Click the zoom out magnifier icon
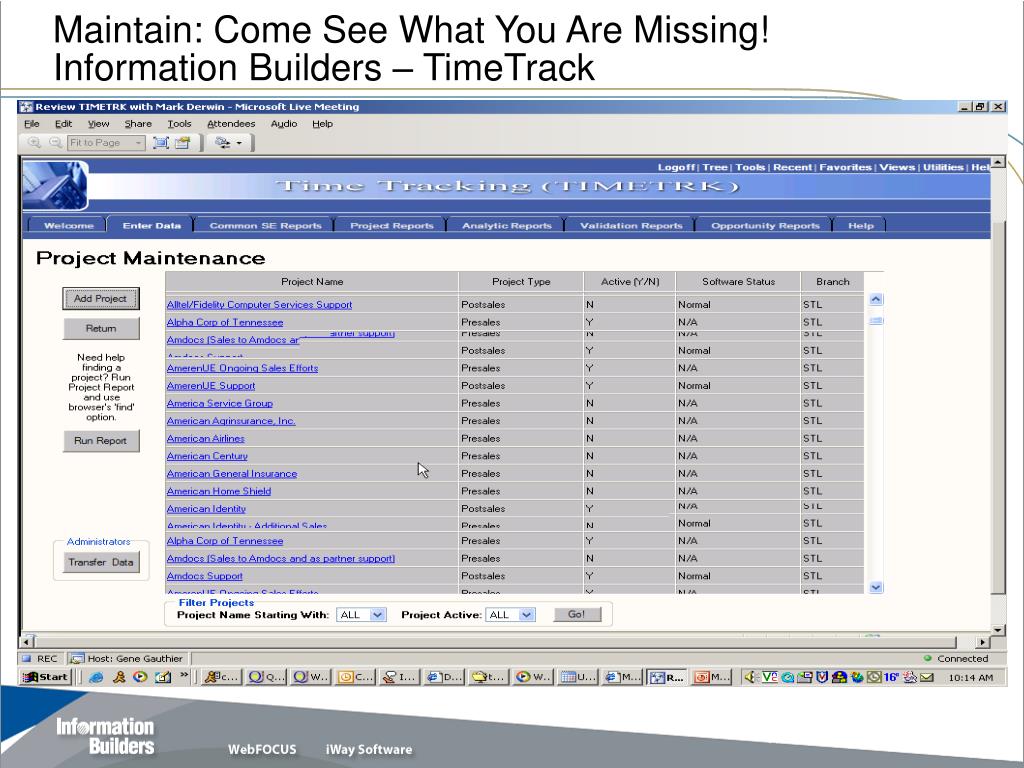This screenshot has height=768, width=1024. (56, 142)
